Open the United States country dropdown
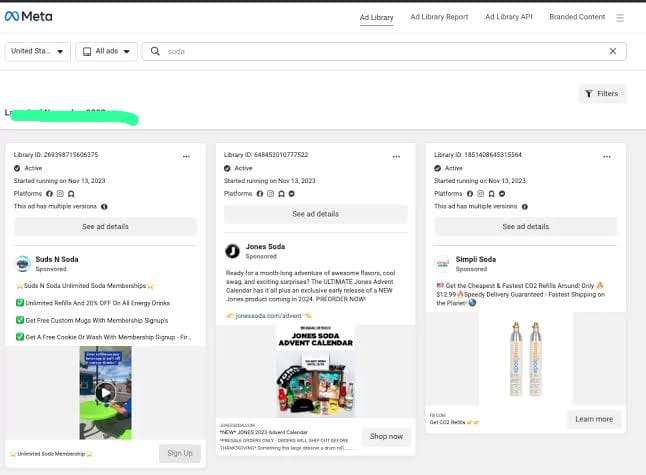This screenshot has height=475, width=646. pyautogui.click(x=37, y=51)
